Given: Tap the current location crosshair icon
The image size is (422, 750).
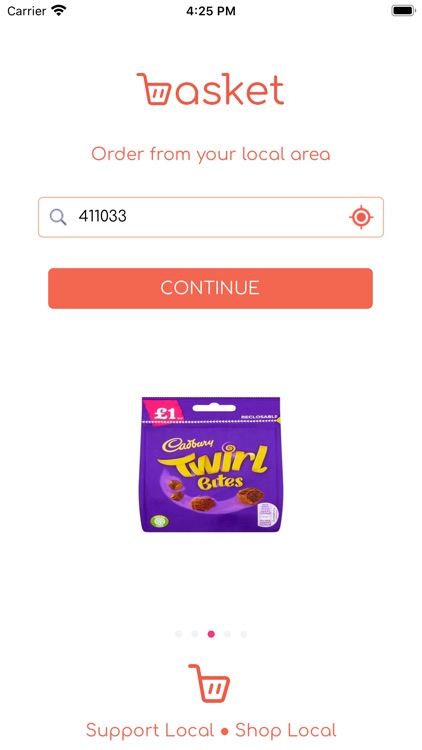Looking at the screenshot, I should [361, 218].
